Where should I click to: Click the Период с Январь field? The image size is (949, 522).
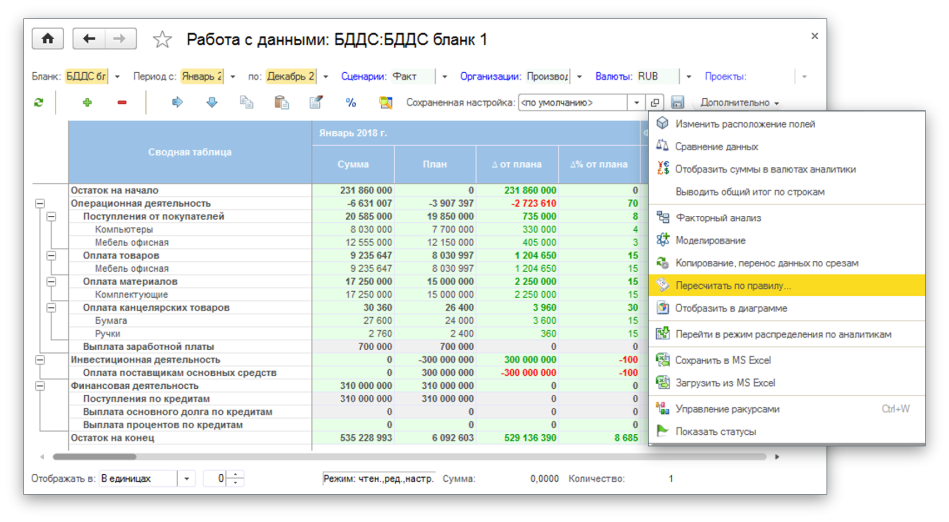[x=202, y=77]
